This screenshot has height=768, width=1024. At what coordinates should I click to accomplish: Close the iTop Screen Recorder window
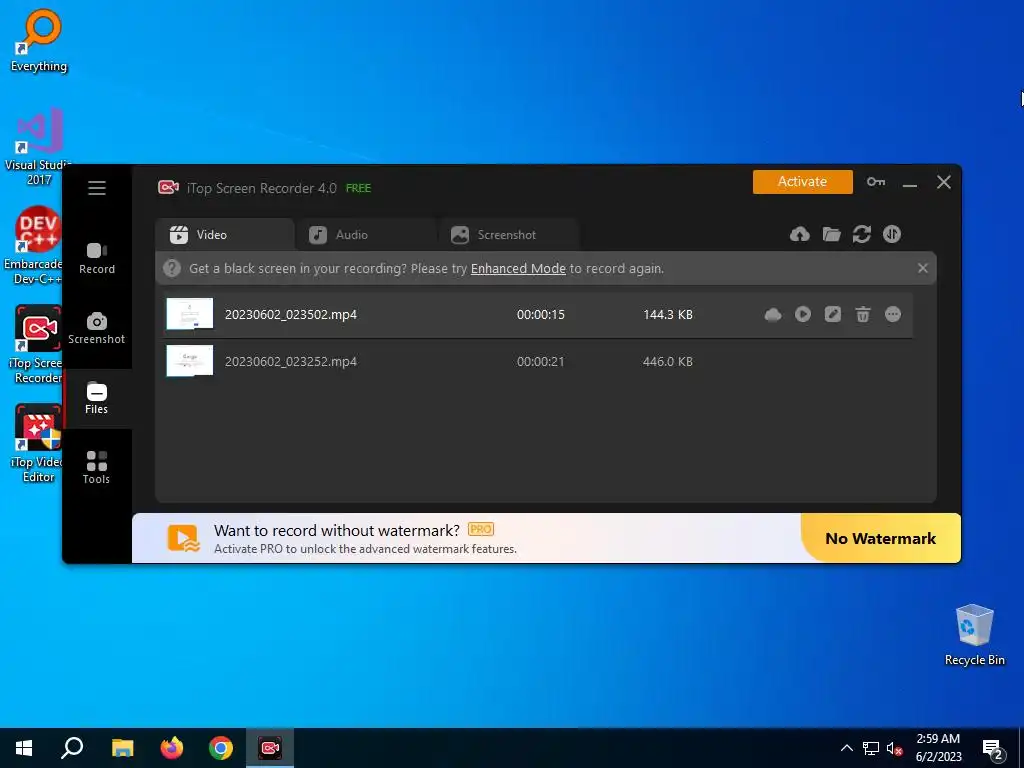coord(944,182)
